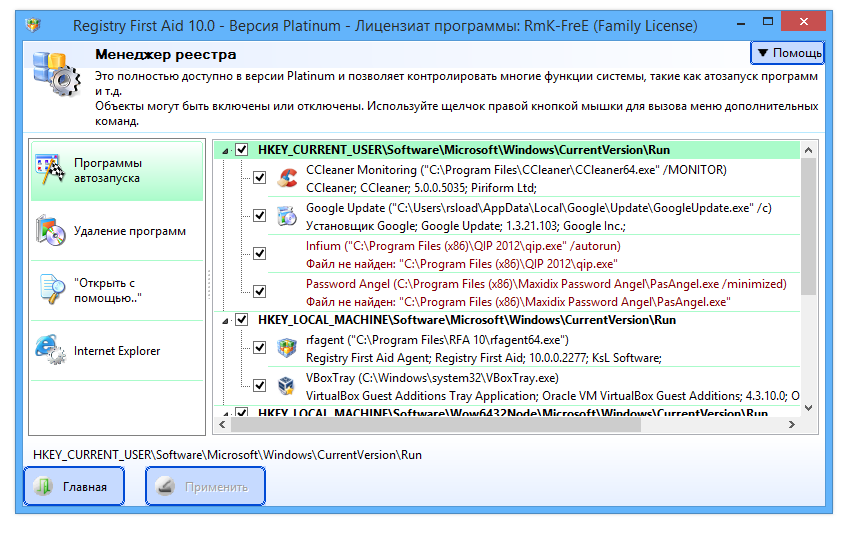Uncheck the VBoxTray startup entry

tap(260, 385)
